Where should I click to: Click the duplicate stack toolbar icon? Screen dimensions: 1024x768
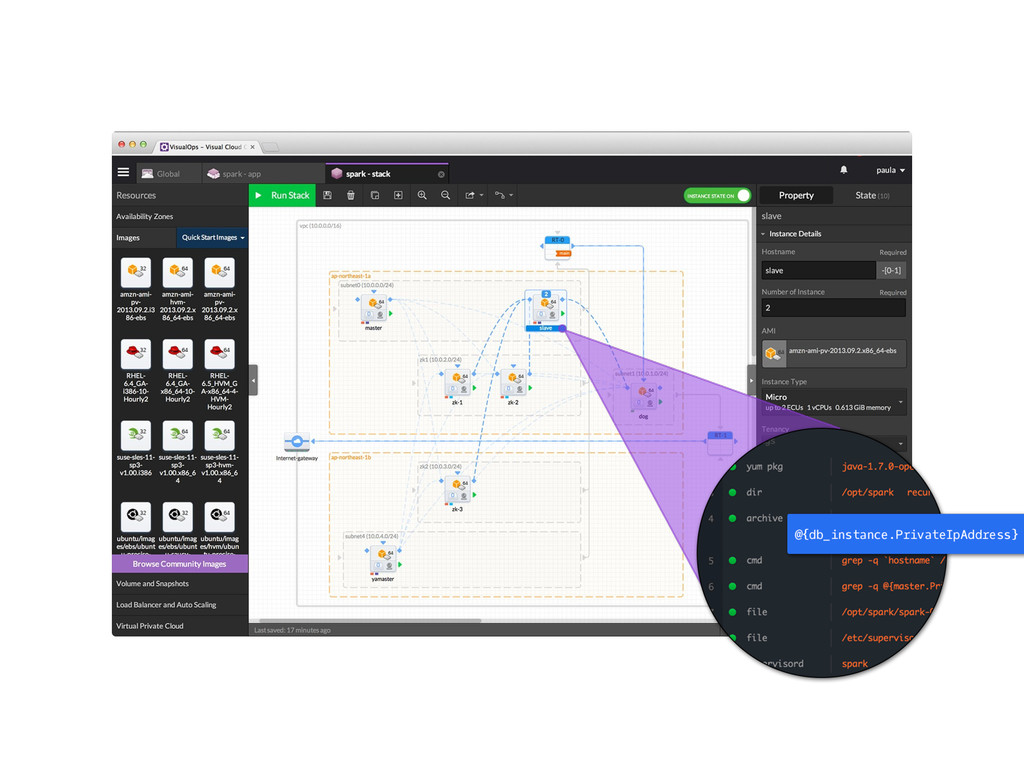pyautogui.click(x=375, y=195)
